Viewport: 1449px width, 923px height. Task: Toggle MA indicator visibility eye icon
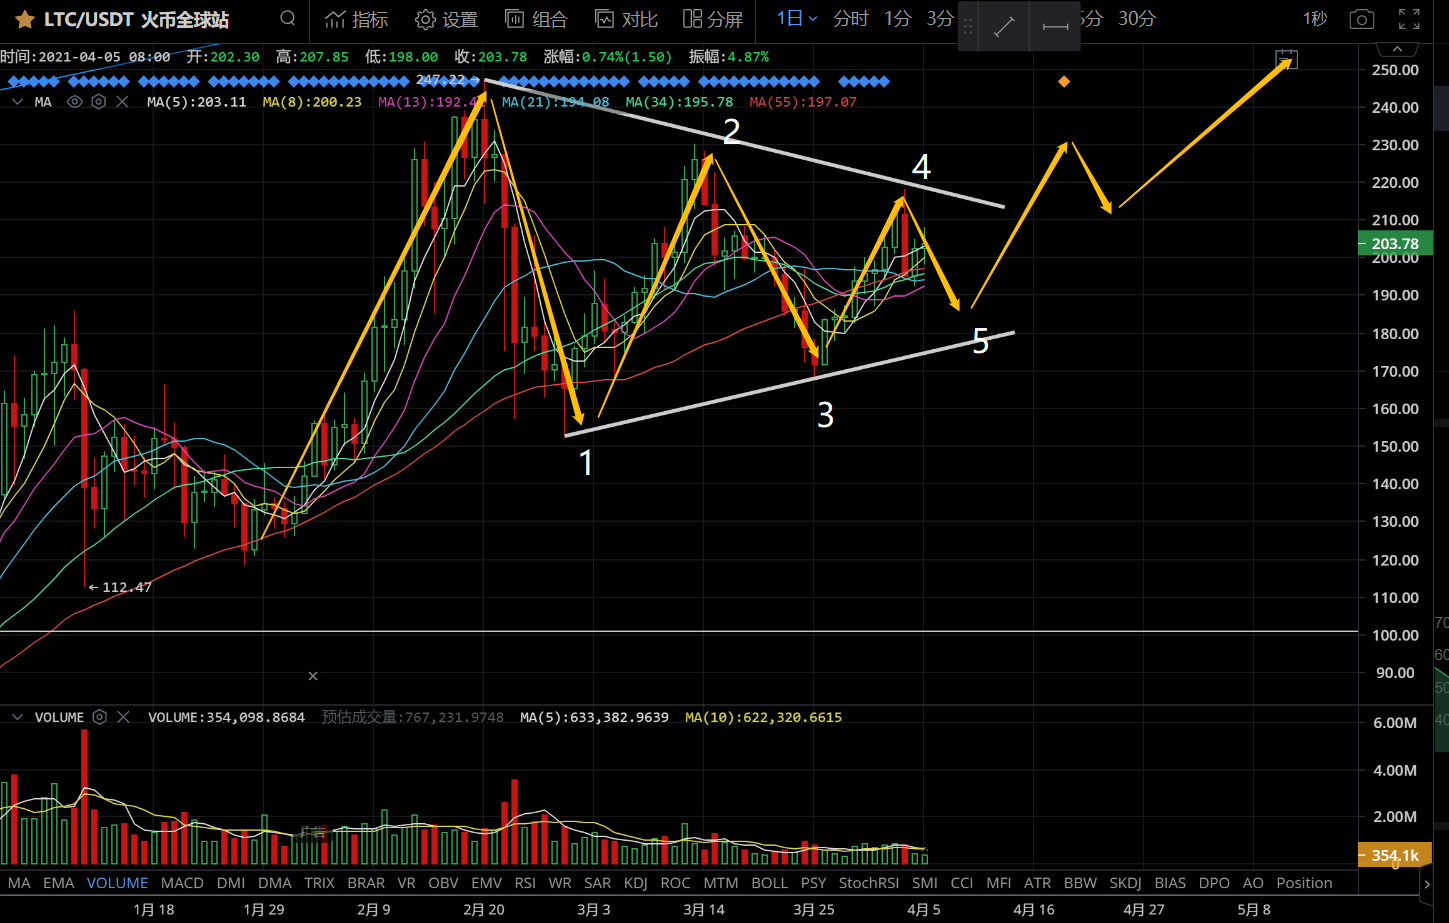tap(74, 102)
